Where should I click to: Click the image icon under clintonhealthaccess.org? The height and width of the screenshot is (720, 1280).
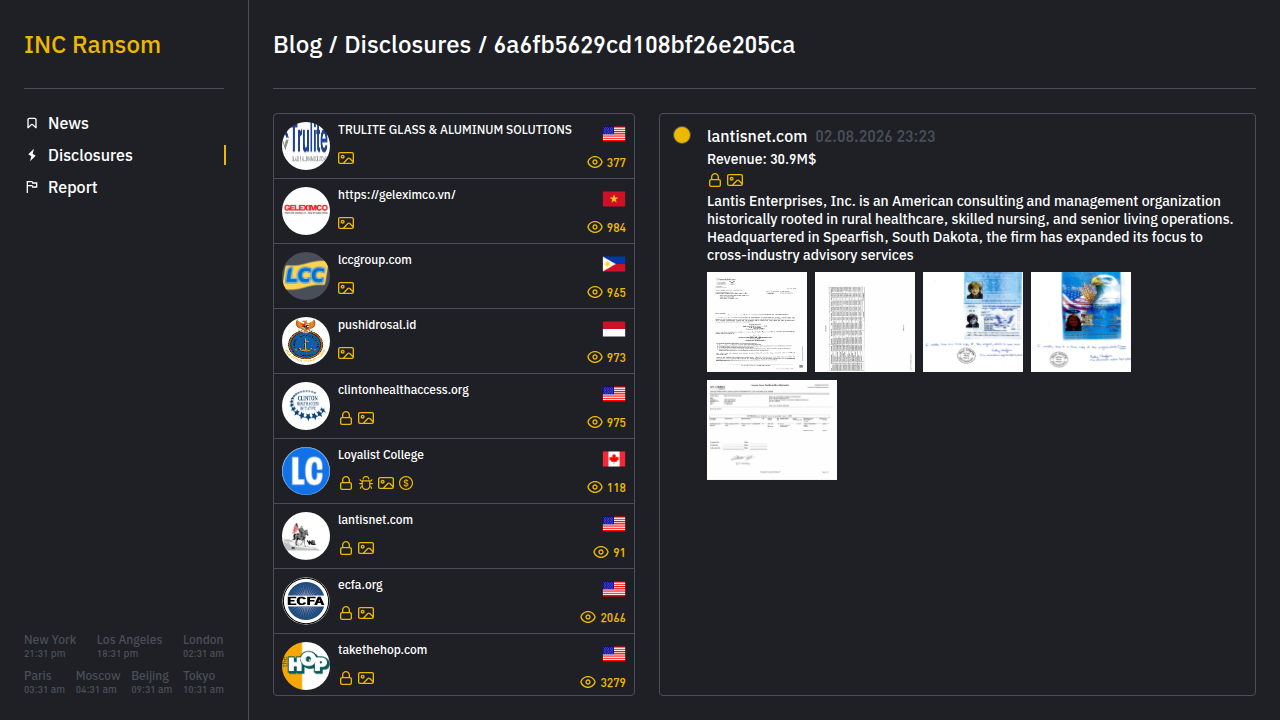tap(366, 418)
